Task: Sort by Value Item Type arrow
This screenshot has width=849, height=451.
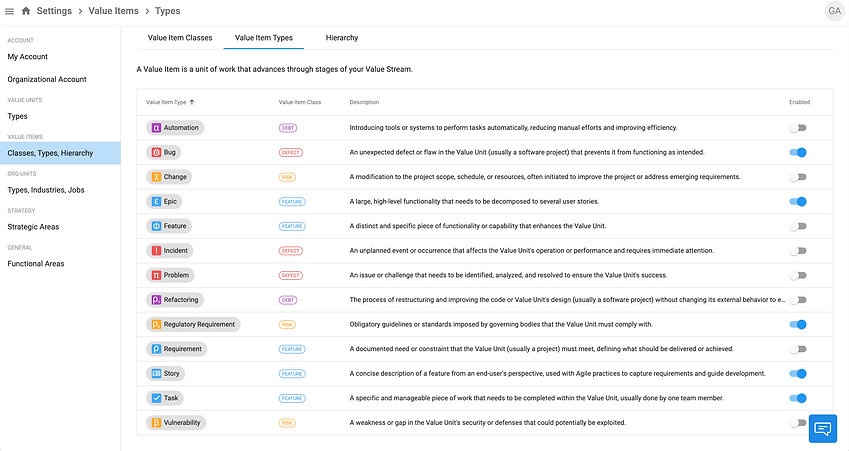Action: (x=192, y=102)
